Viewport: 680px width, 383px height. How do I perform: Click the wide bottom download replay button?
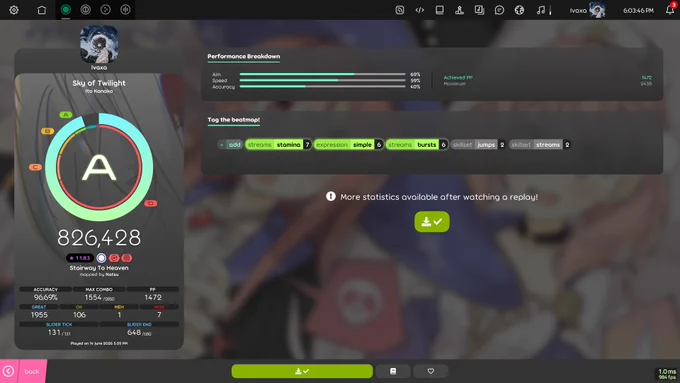pos(302,371)
